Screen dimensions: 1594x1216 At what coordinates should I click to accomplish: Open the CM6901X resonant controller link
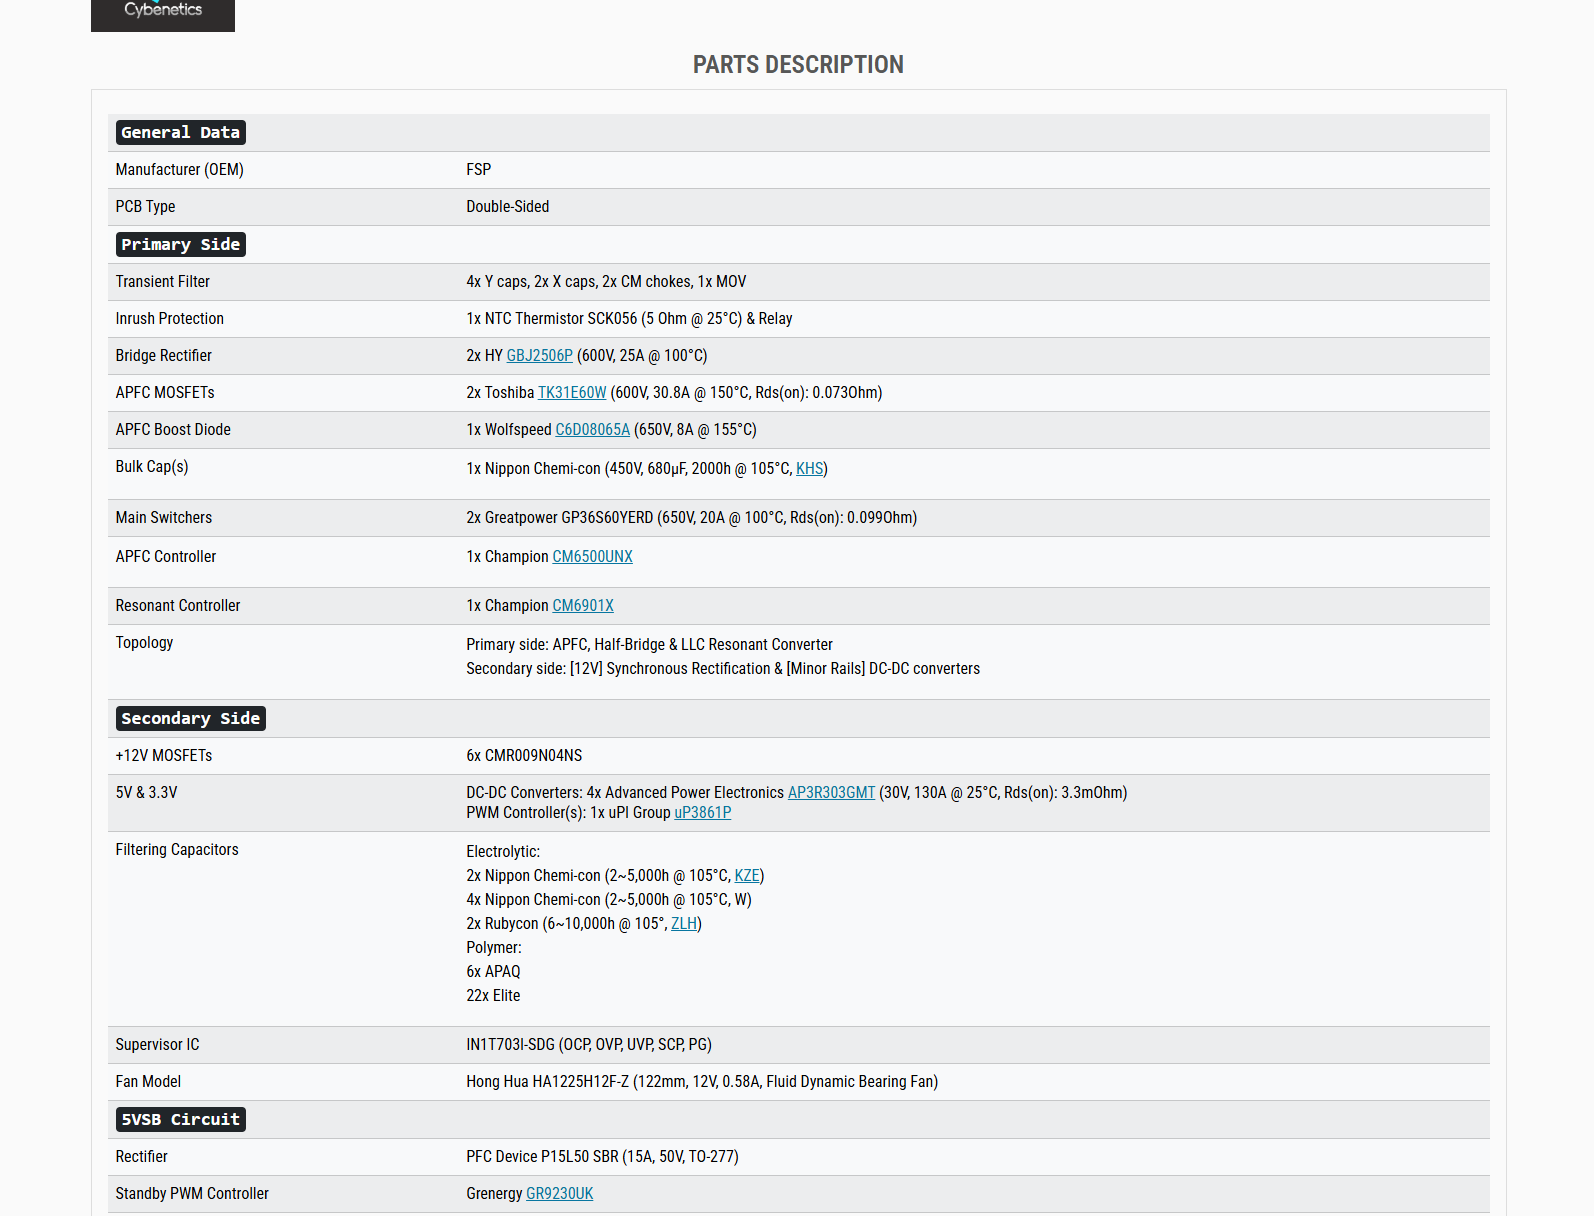[583, 606]
